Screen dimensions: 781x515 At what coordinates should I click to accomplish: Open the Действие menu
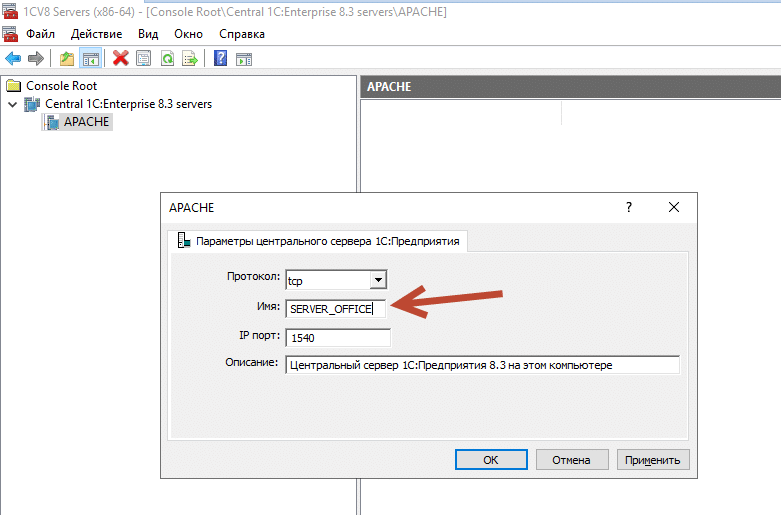click(x=97, y=34)
